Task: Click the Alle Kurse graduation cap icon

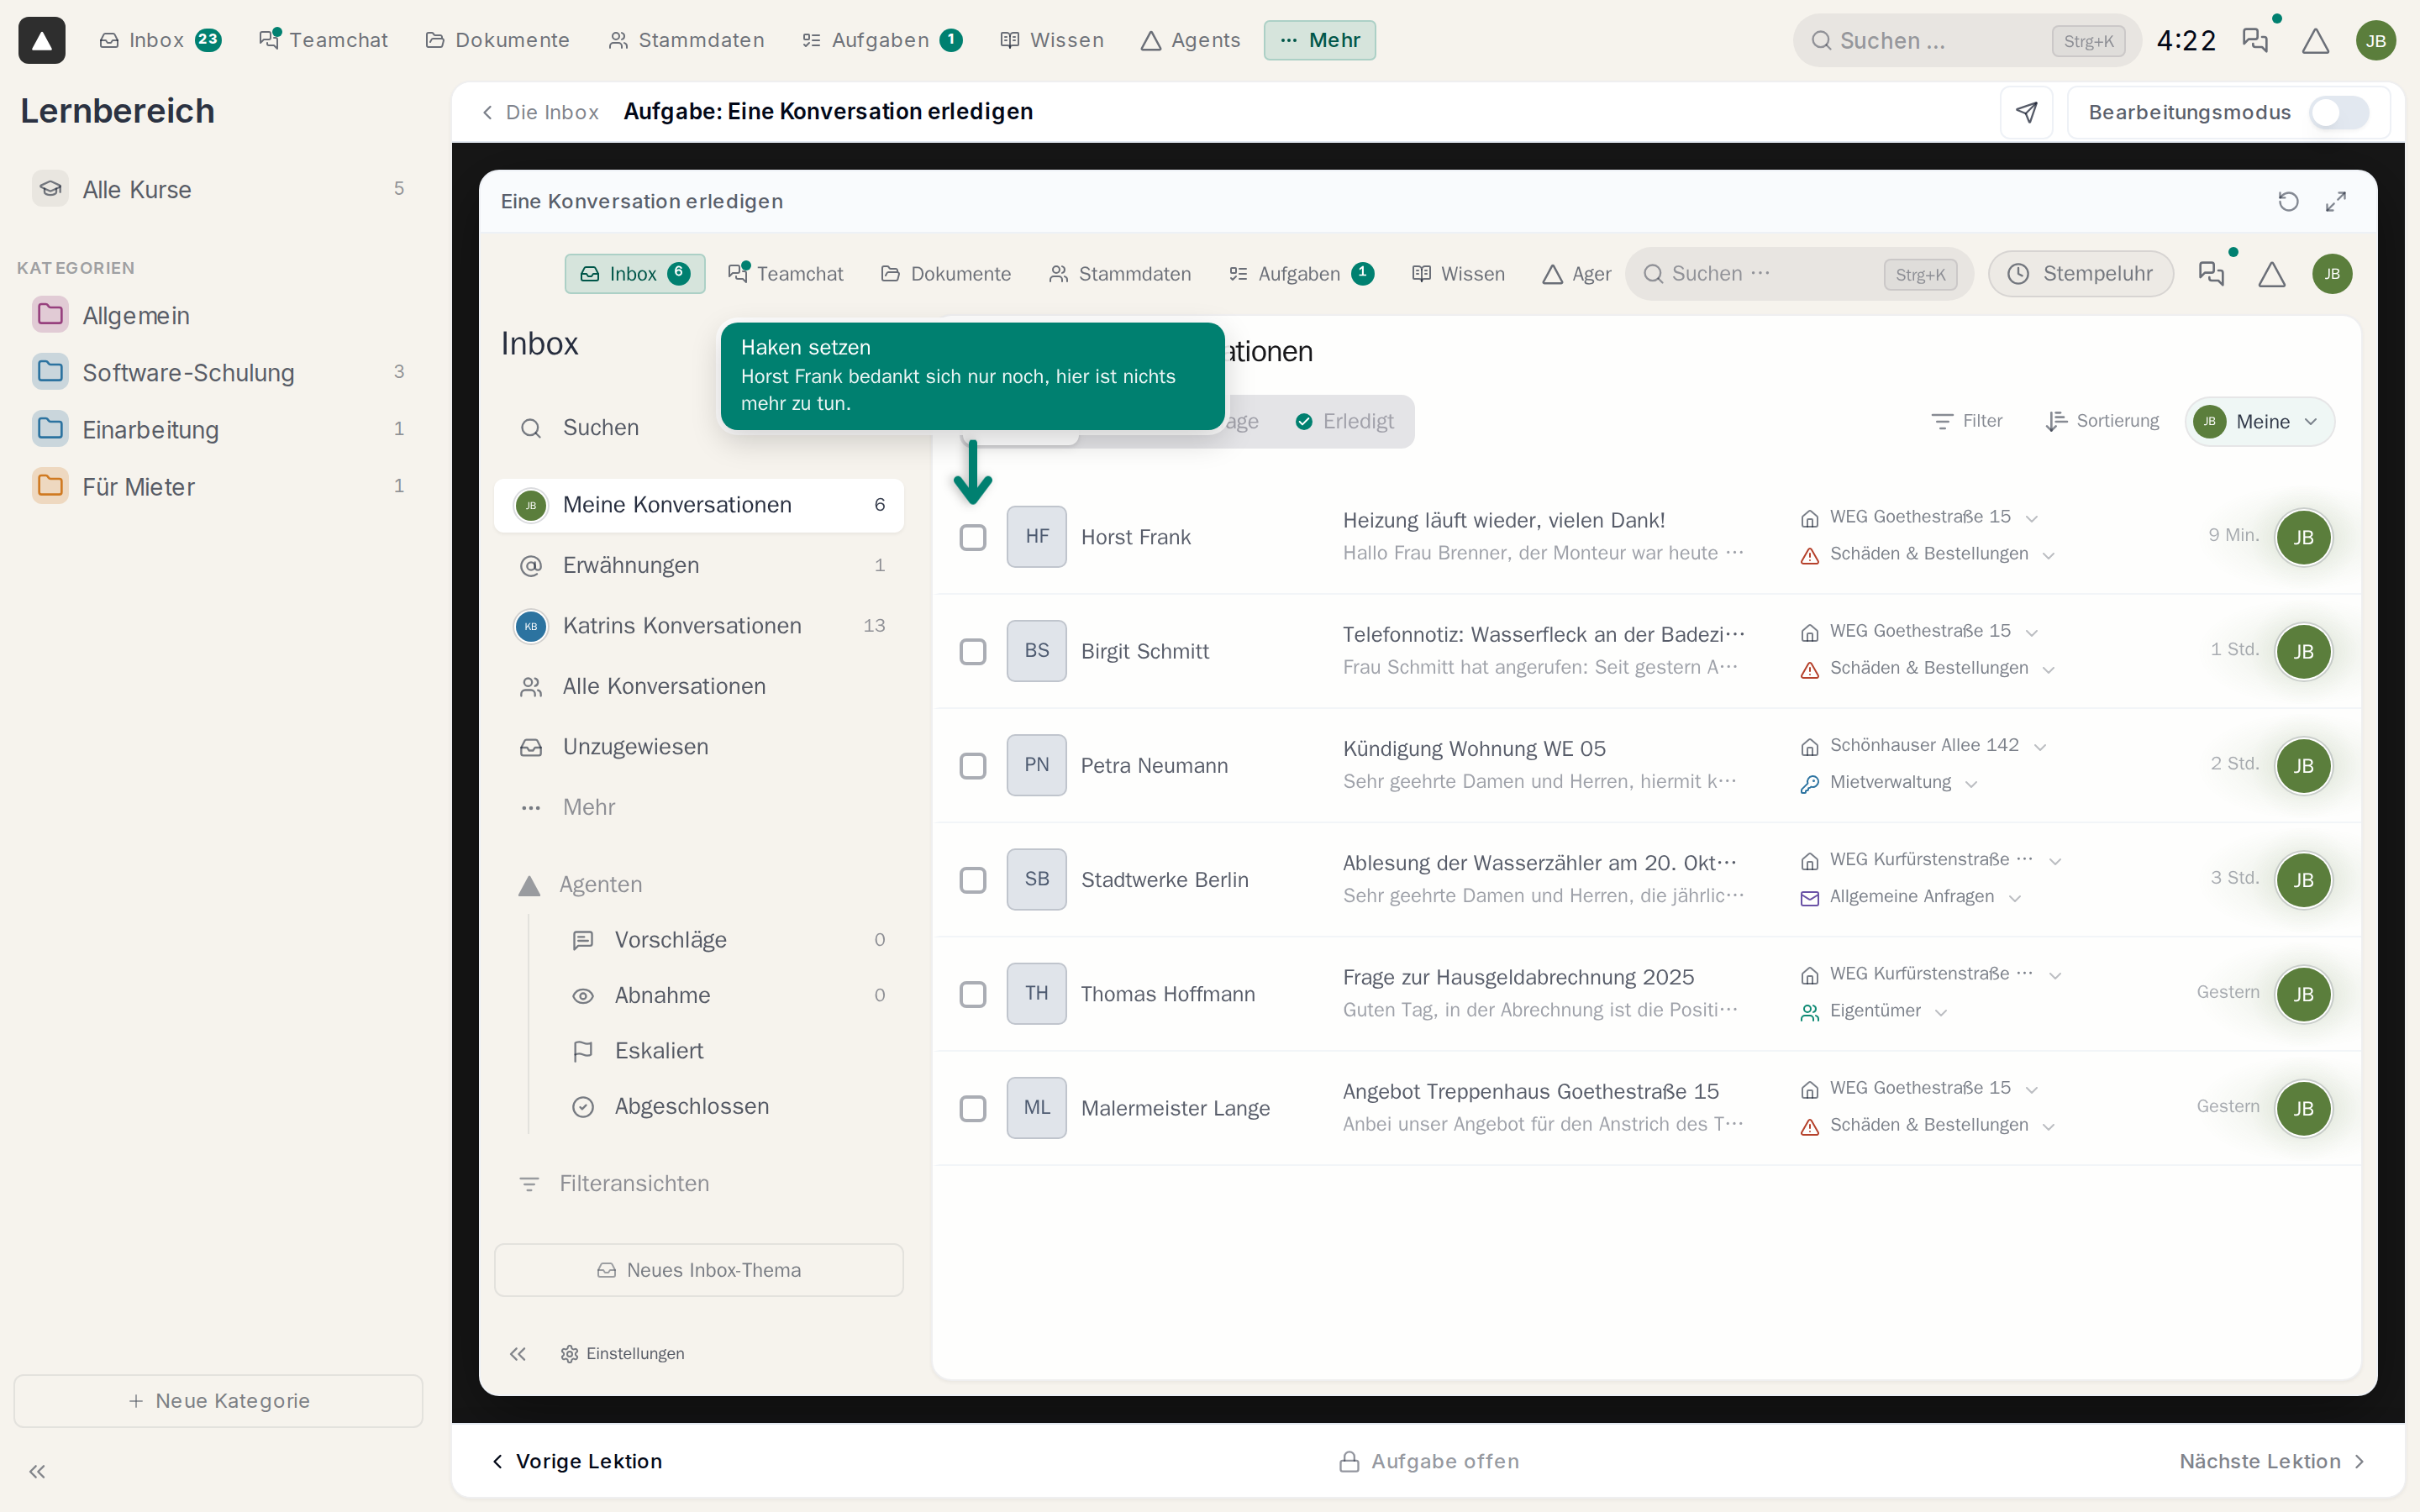Action: [50, 189]
